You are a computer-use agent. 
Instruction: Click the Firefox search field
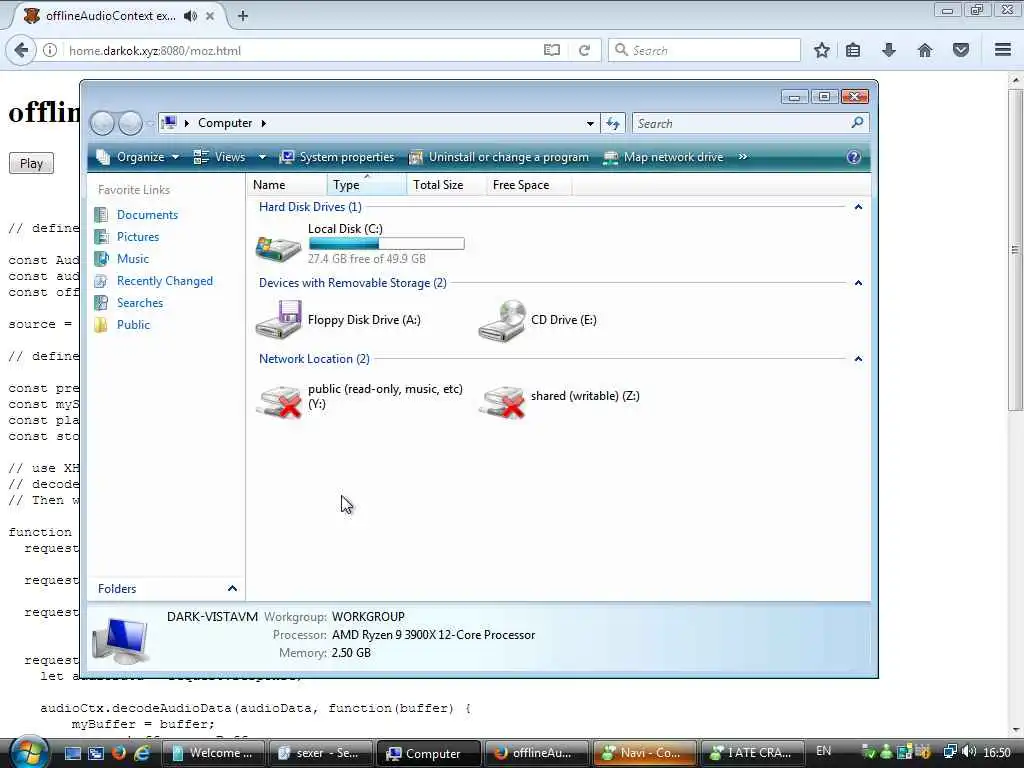pyautogui.click(x=704, y=50)
